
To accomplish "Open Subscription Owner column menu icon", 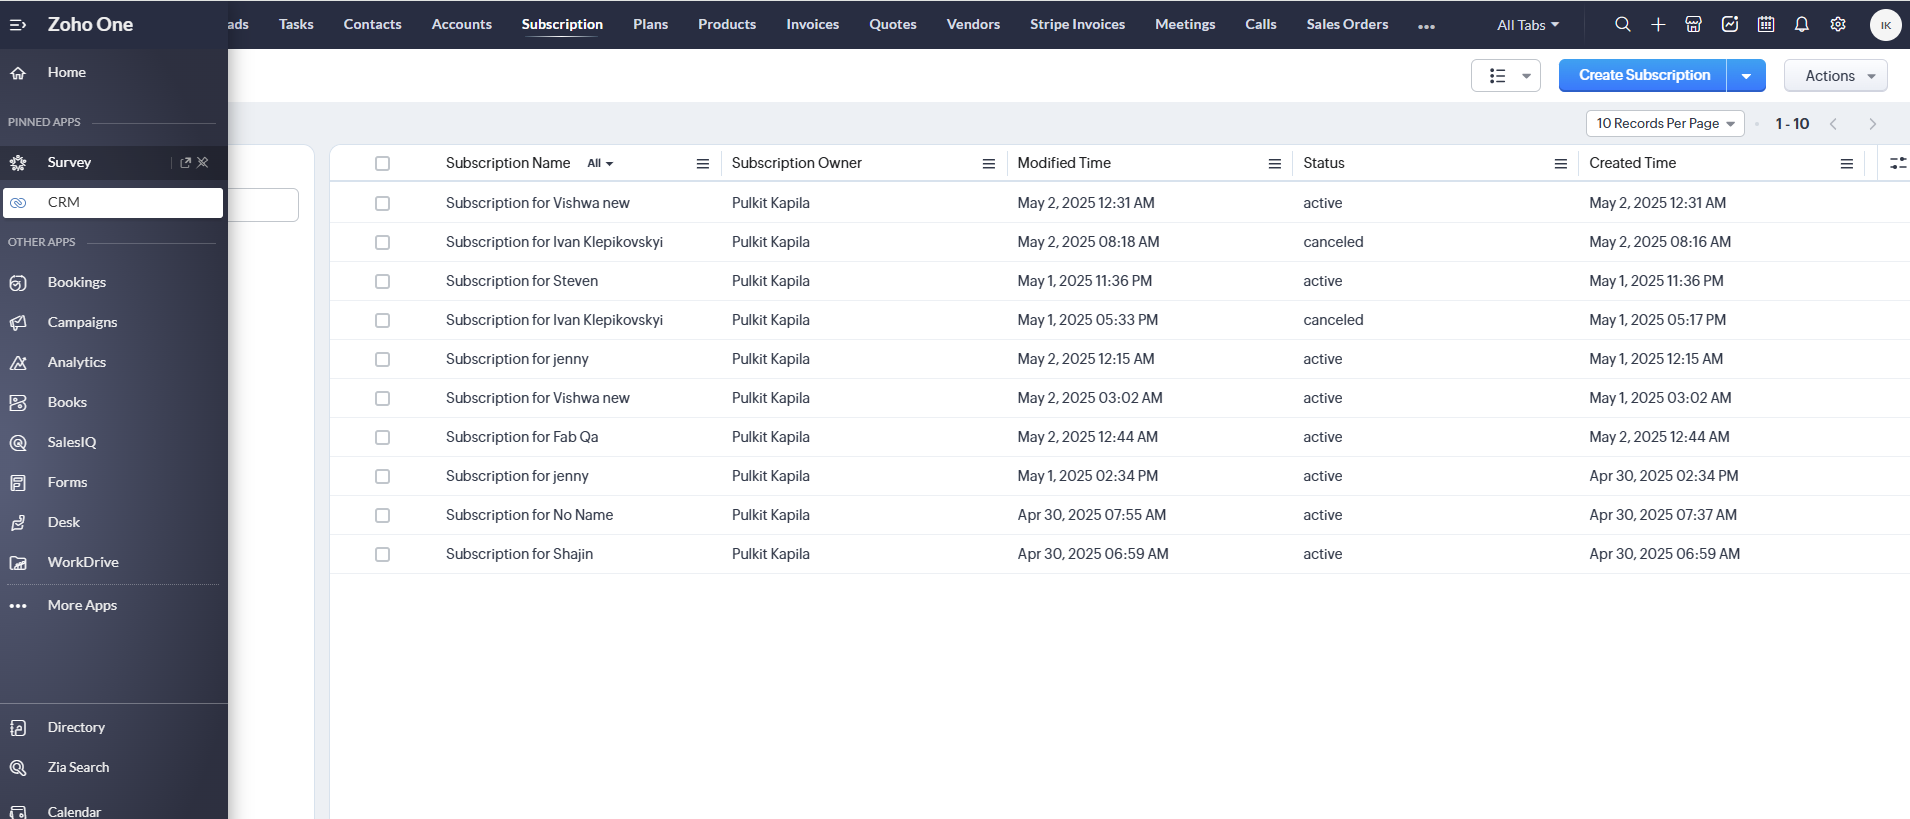I will 989,164.
